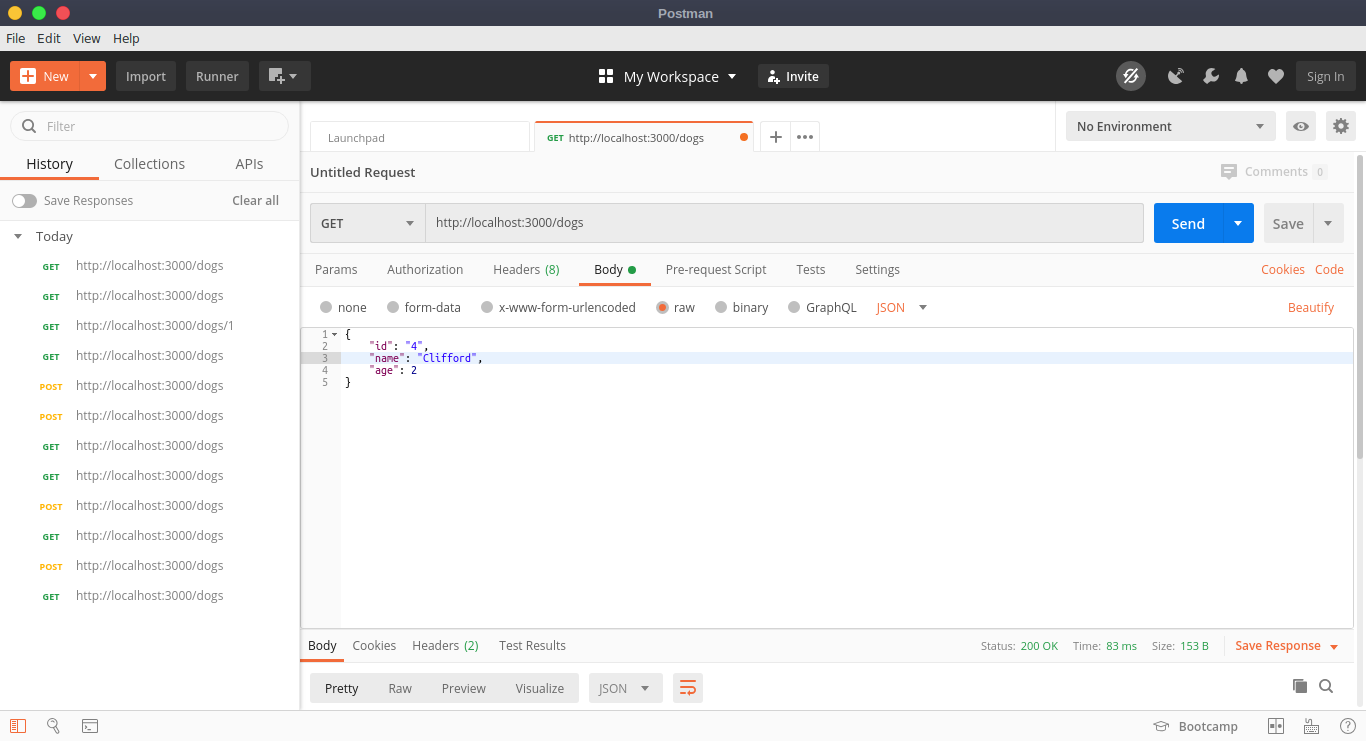Screen dimensions: 1366x741
Task: Open the Help menu
Action: 126,38
